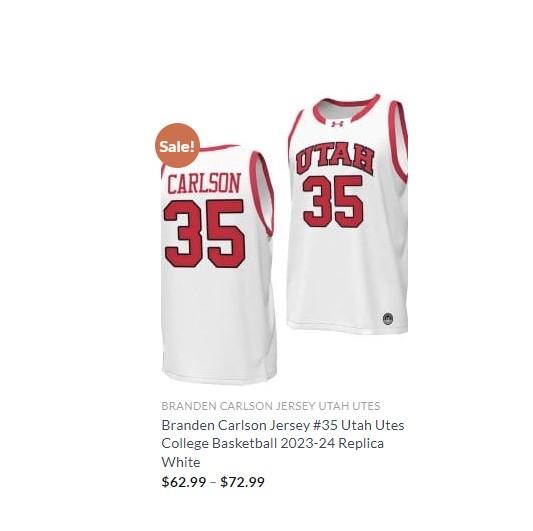Click the UTAH wordmark on the front jersey
Image resolution: width=533 pixels, height=531 pixels.
(x=335, y=159)
